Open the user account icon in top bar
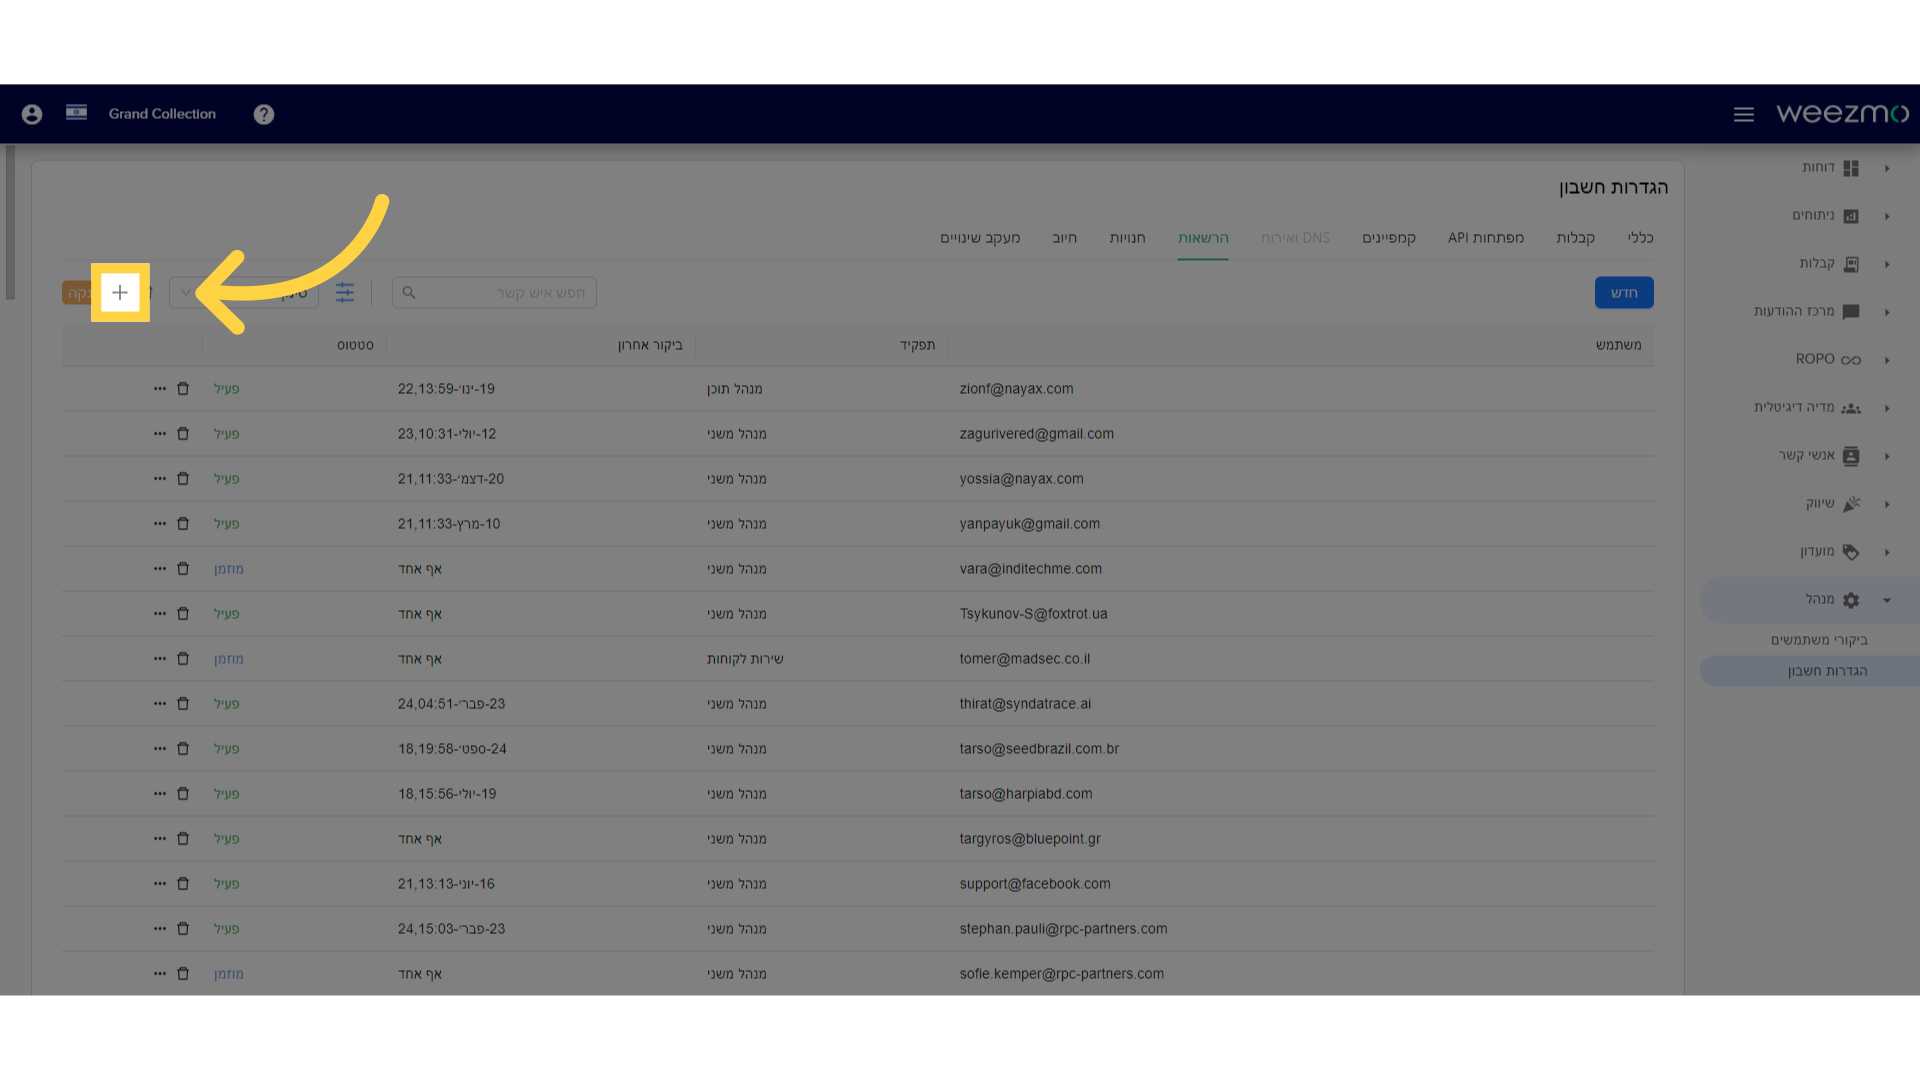1920x1080 pixels. tap(32, 114)
